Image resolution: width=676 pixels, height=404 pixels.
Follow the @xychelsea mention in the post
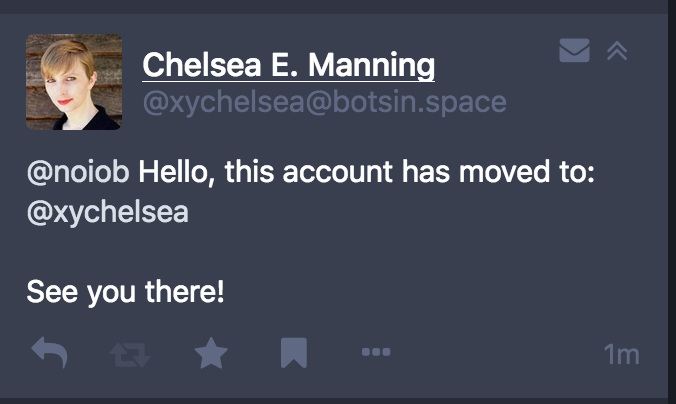pyautogui.click(x=107, y=213)
